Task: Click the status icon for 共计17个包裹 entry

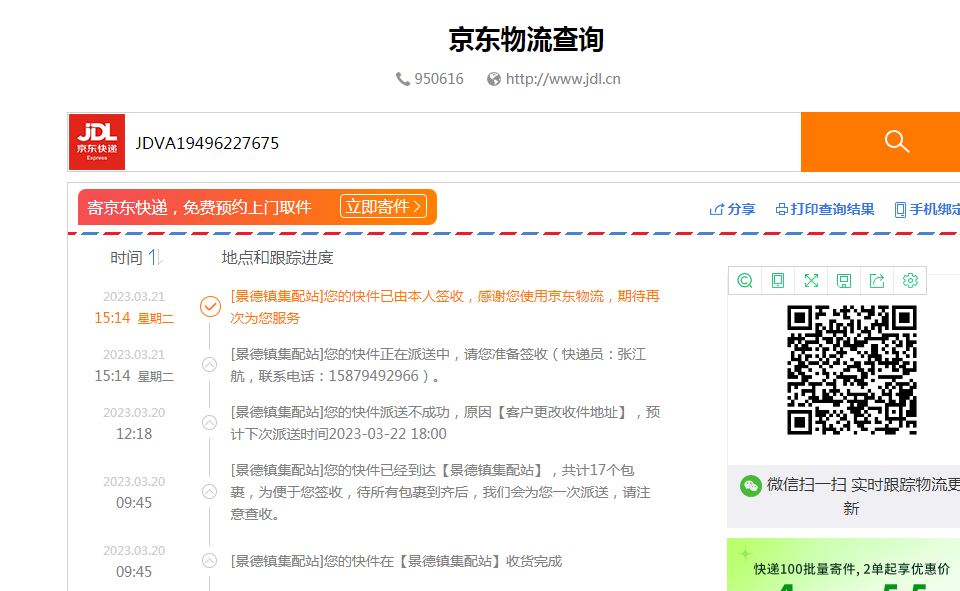Action: coord(209,492)
